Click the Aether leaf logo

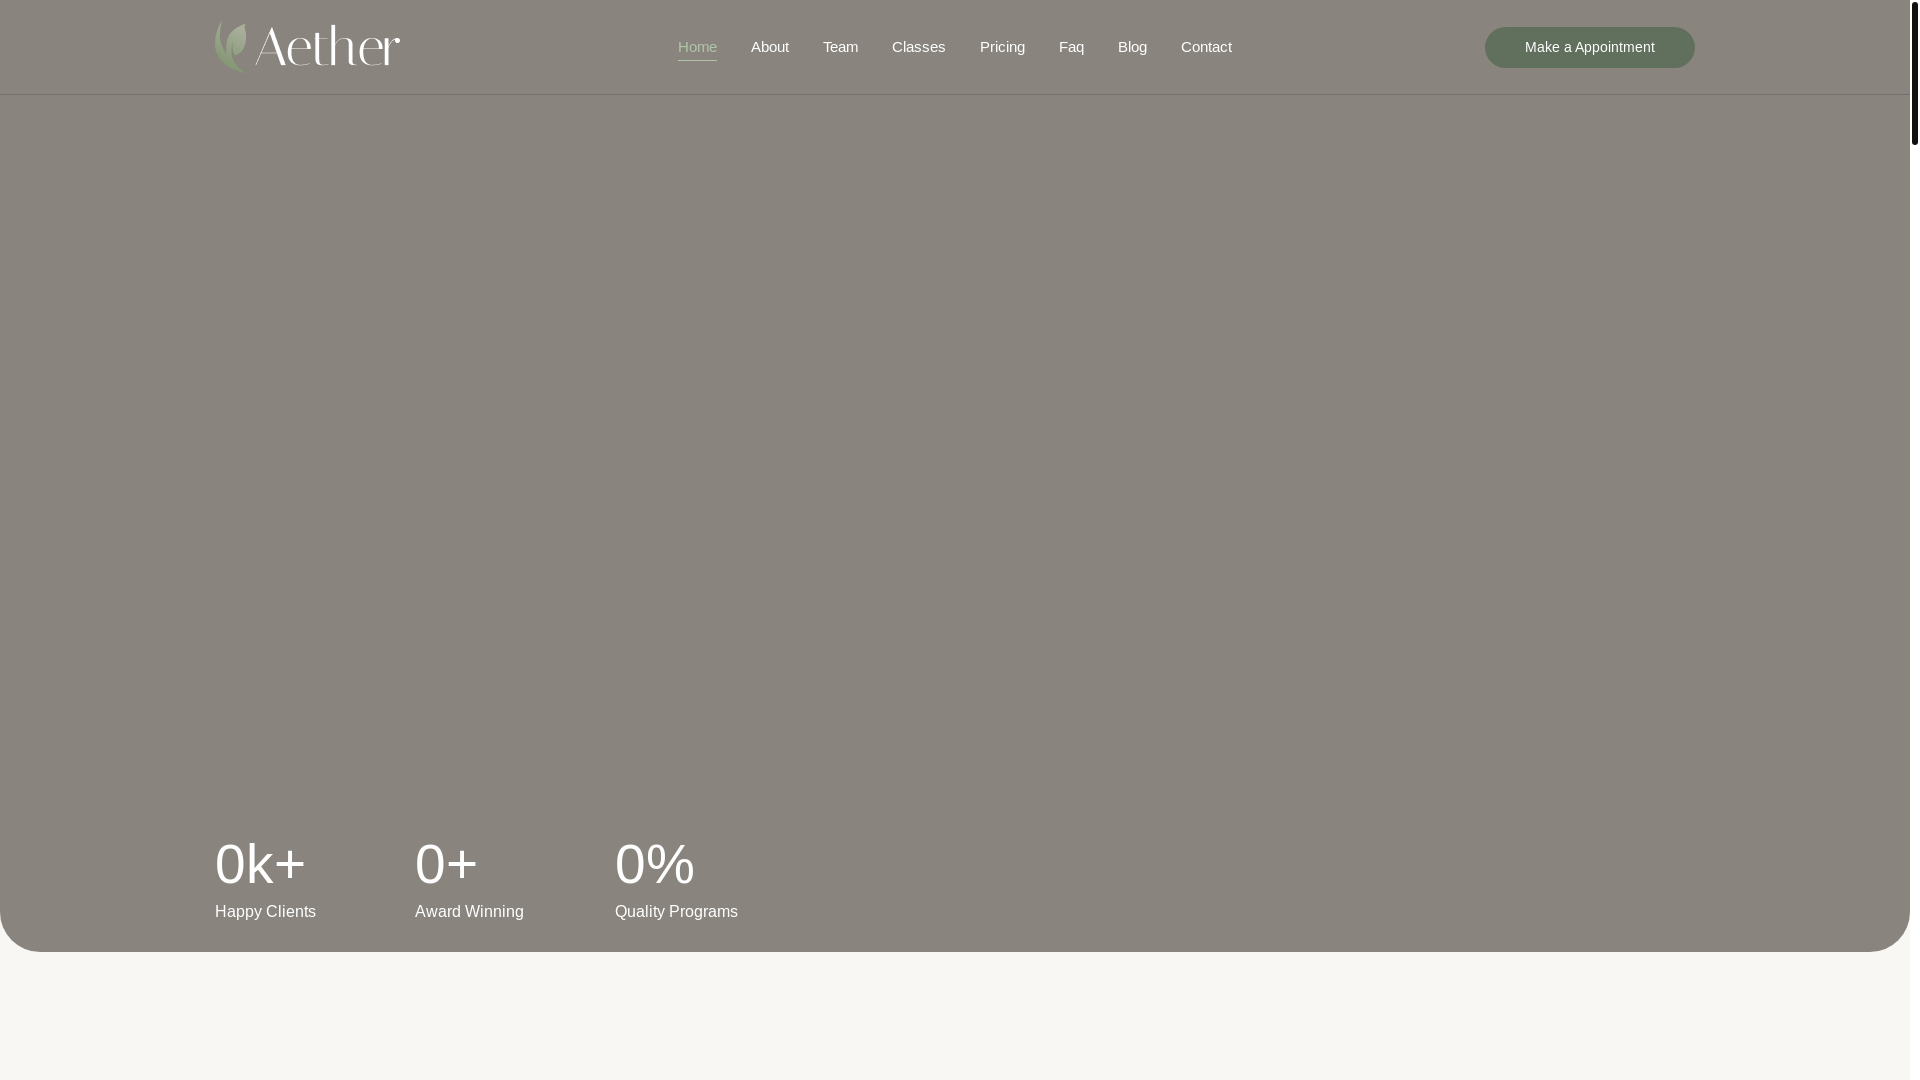[x=307, y=47]
